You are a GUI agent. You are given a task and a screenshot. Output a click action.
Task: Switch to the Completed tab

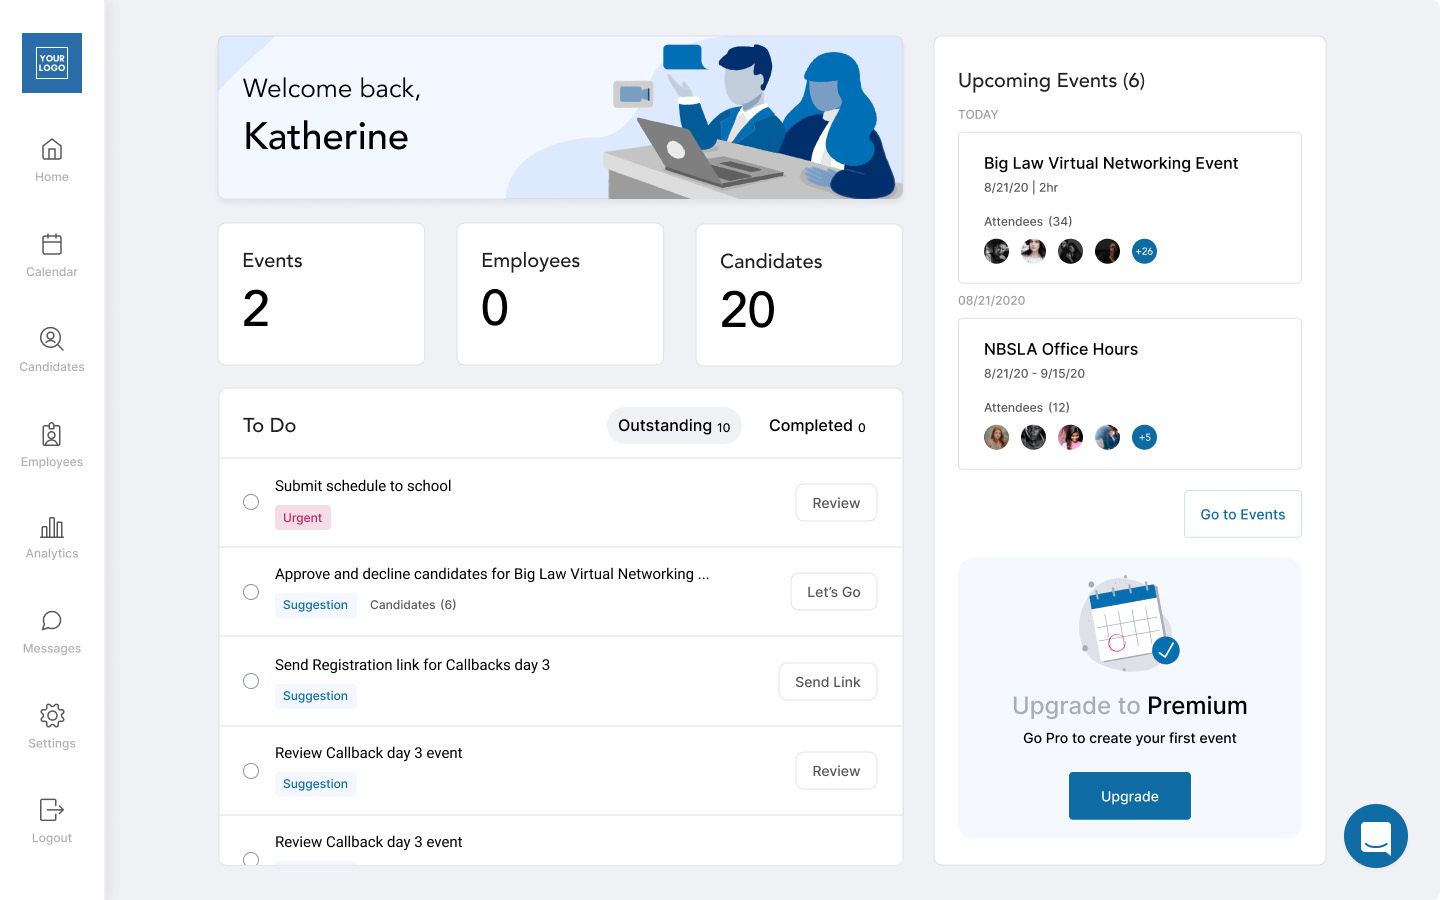(x=817, y=426)
